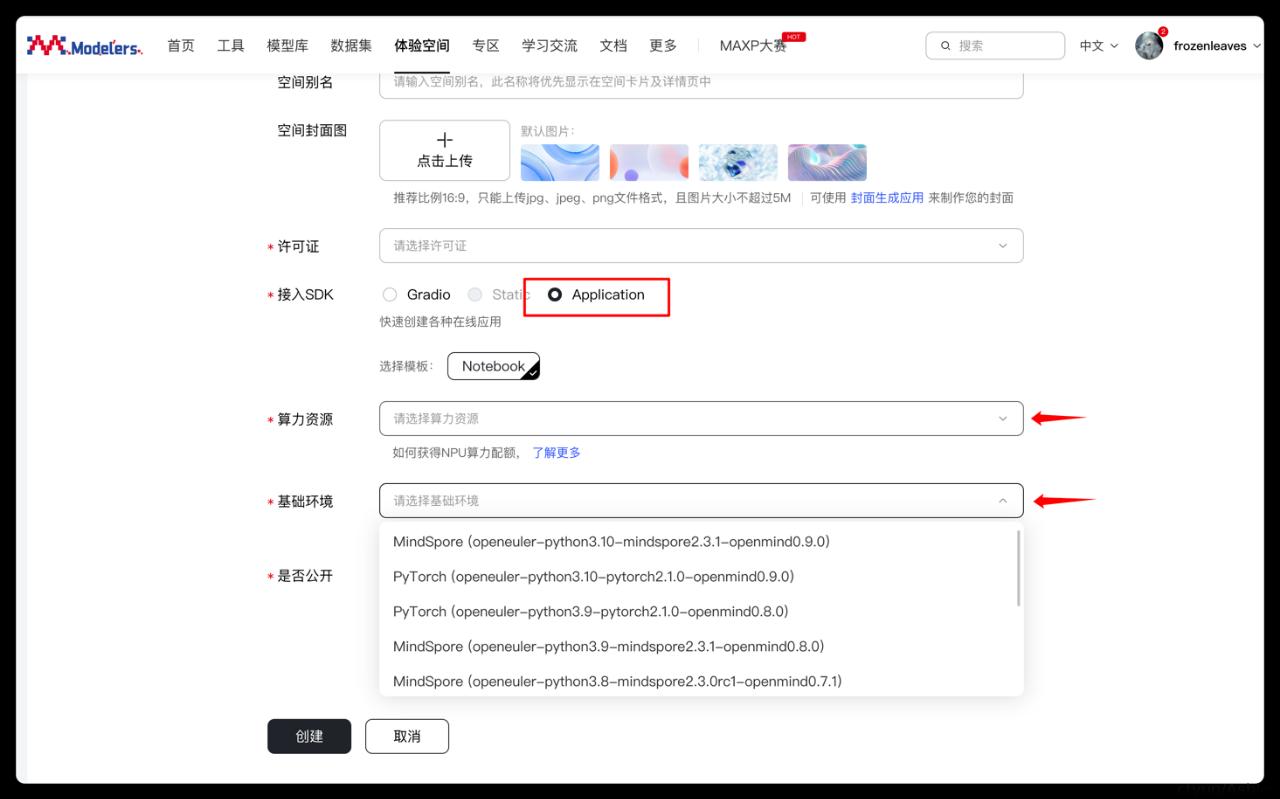
Task: Select the white-blue floral default cover
Action: 738,162
